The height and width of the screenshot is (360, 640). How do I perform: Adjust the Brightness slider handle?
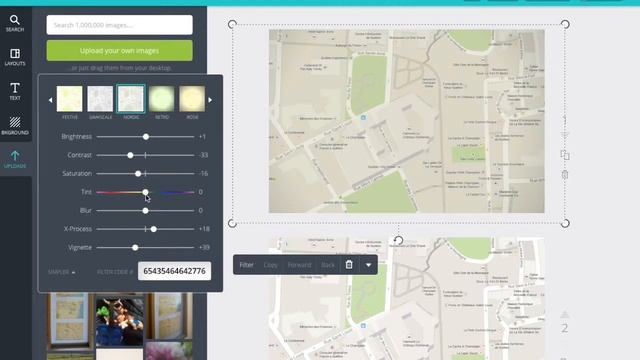(x=146, y=137)
